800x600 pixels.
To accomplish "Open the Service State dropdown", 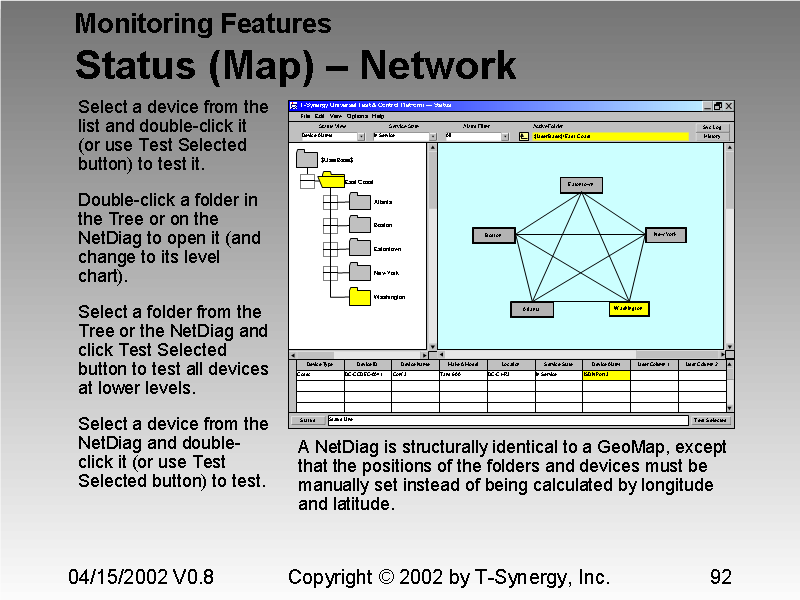I will coord(432,138).
